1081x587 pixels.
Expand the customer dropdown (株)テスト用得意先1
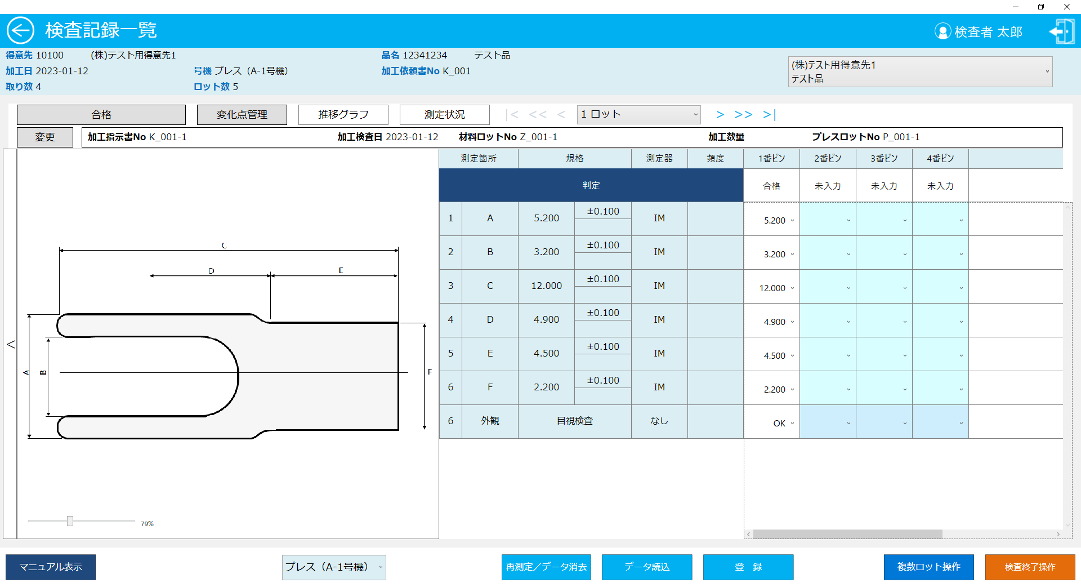920,71
